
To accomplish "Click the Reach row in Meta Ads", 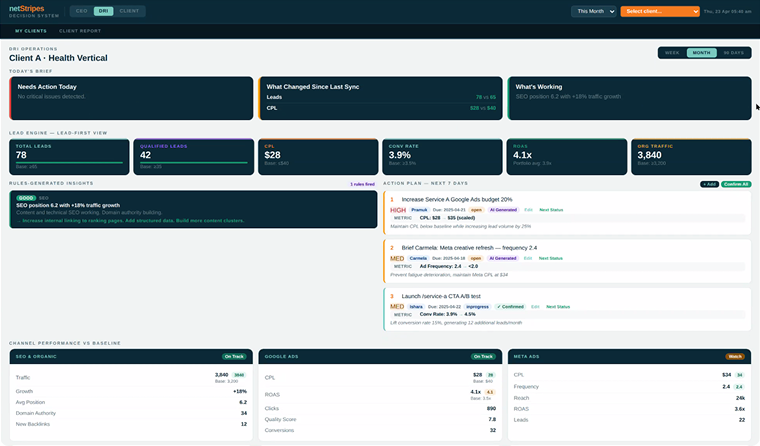I will 629,398.
